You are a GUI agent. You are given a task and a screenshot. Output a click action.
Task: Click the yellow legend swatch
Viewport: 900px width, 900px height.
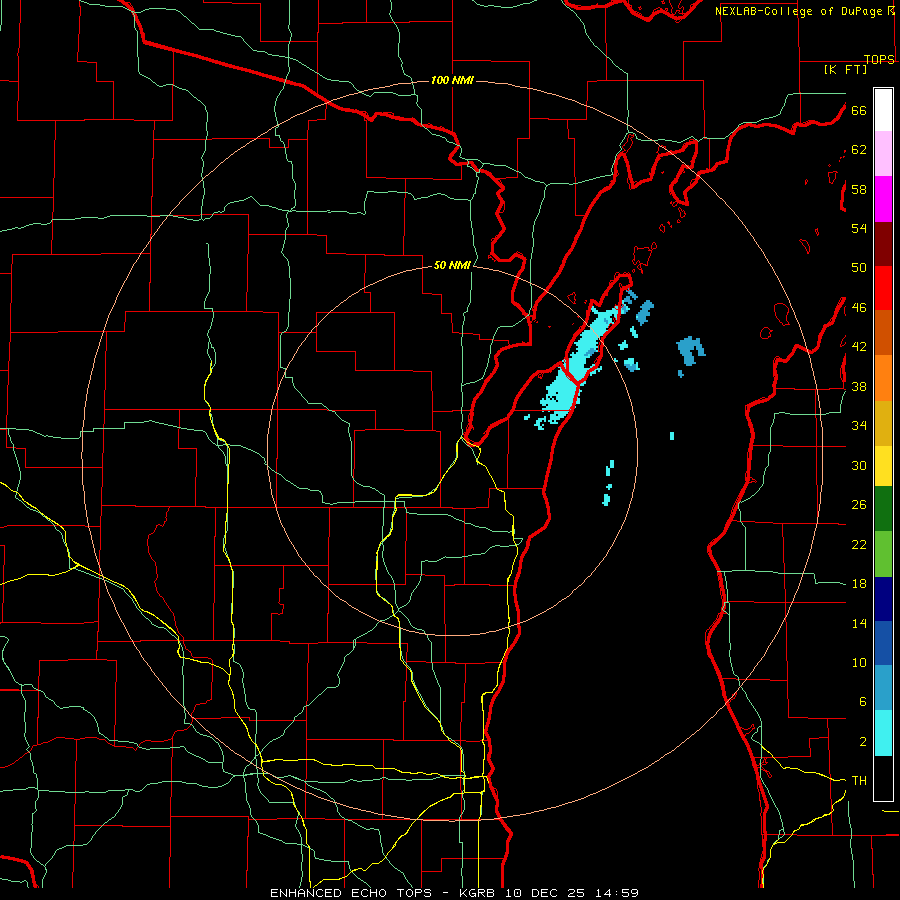coord(883,465)
